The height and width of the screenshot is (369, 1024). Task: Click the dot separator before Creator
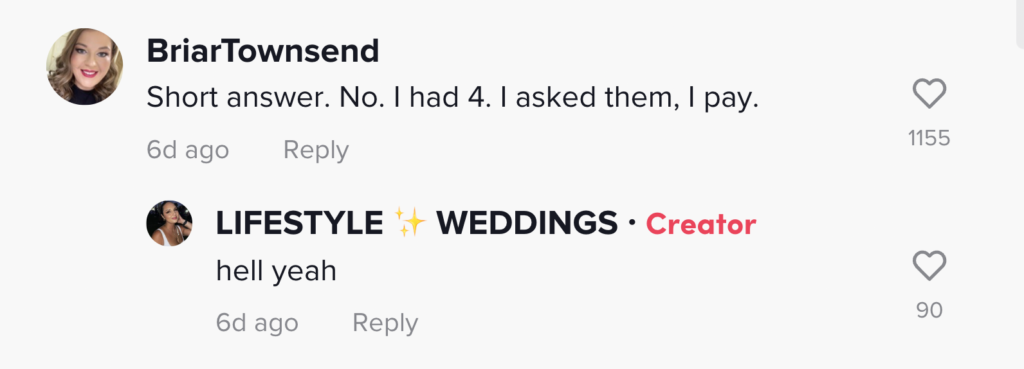coord(631,225)
